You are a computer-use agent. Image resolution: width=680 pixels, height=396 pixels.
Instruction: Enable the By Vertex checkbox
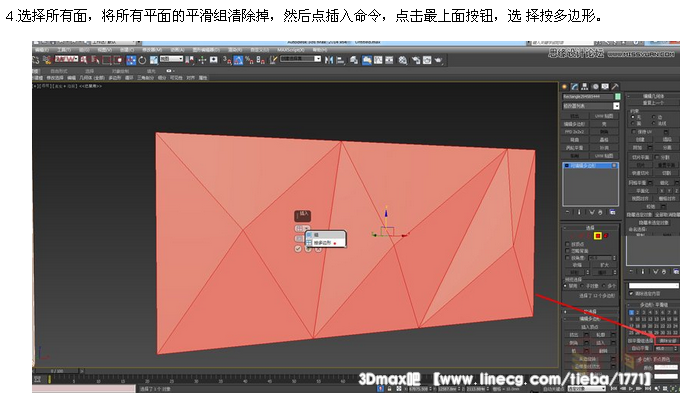[567, 244]
